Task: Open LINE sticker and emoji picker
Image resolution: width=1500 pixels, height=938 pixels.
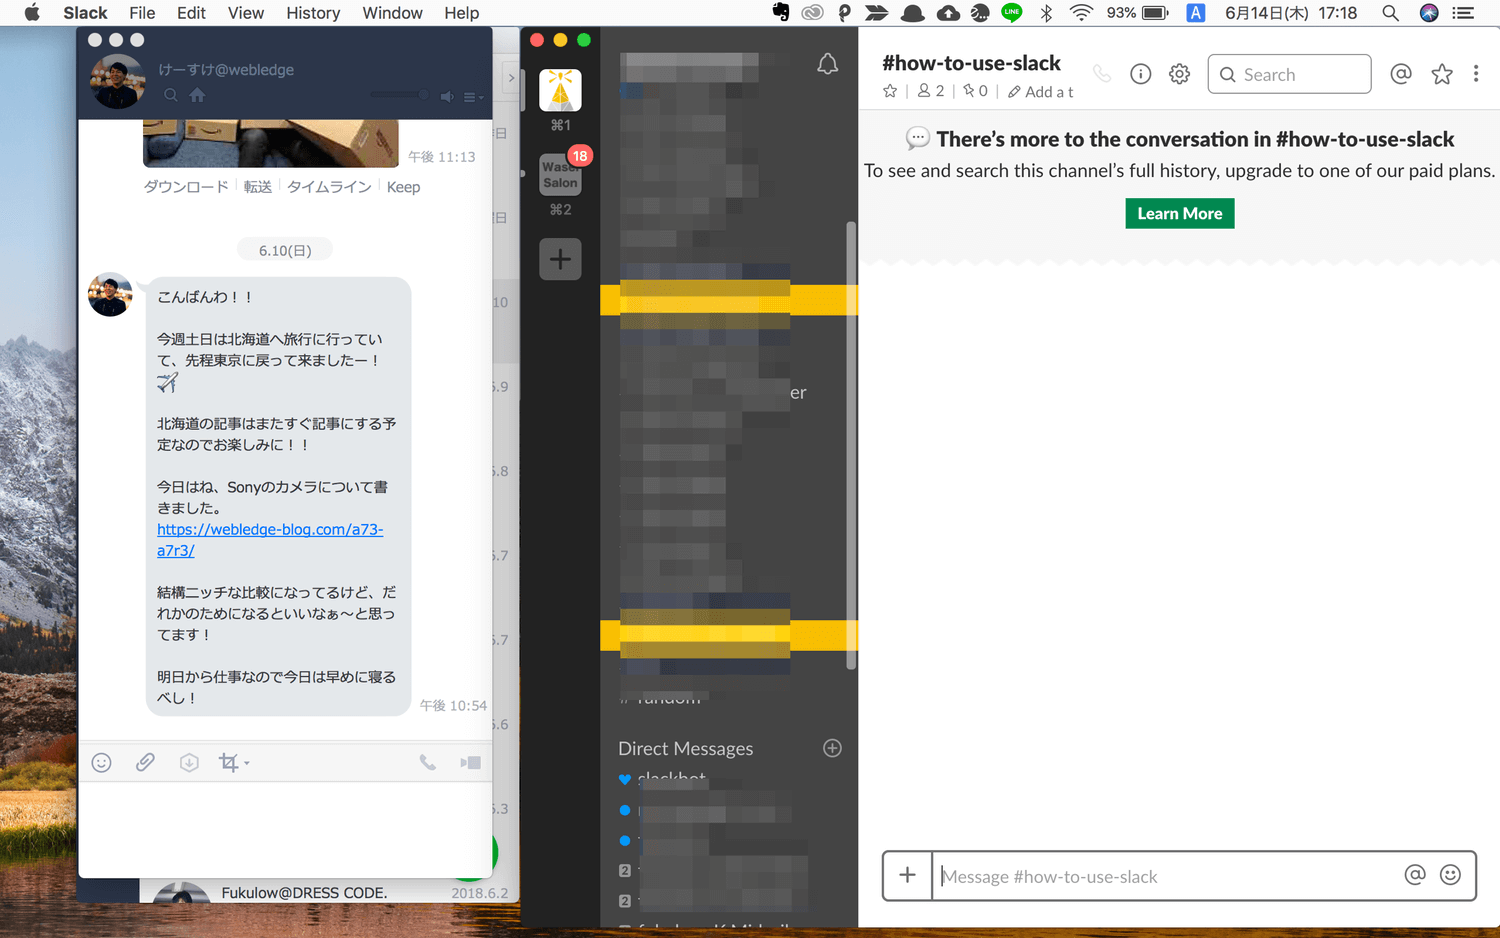Action: coord(101,763)
